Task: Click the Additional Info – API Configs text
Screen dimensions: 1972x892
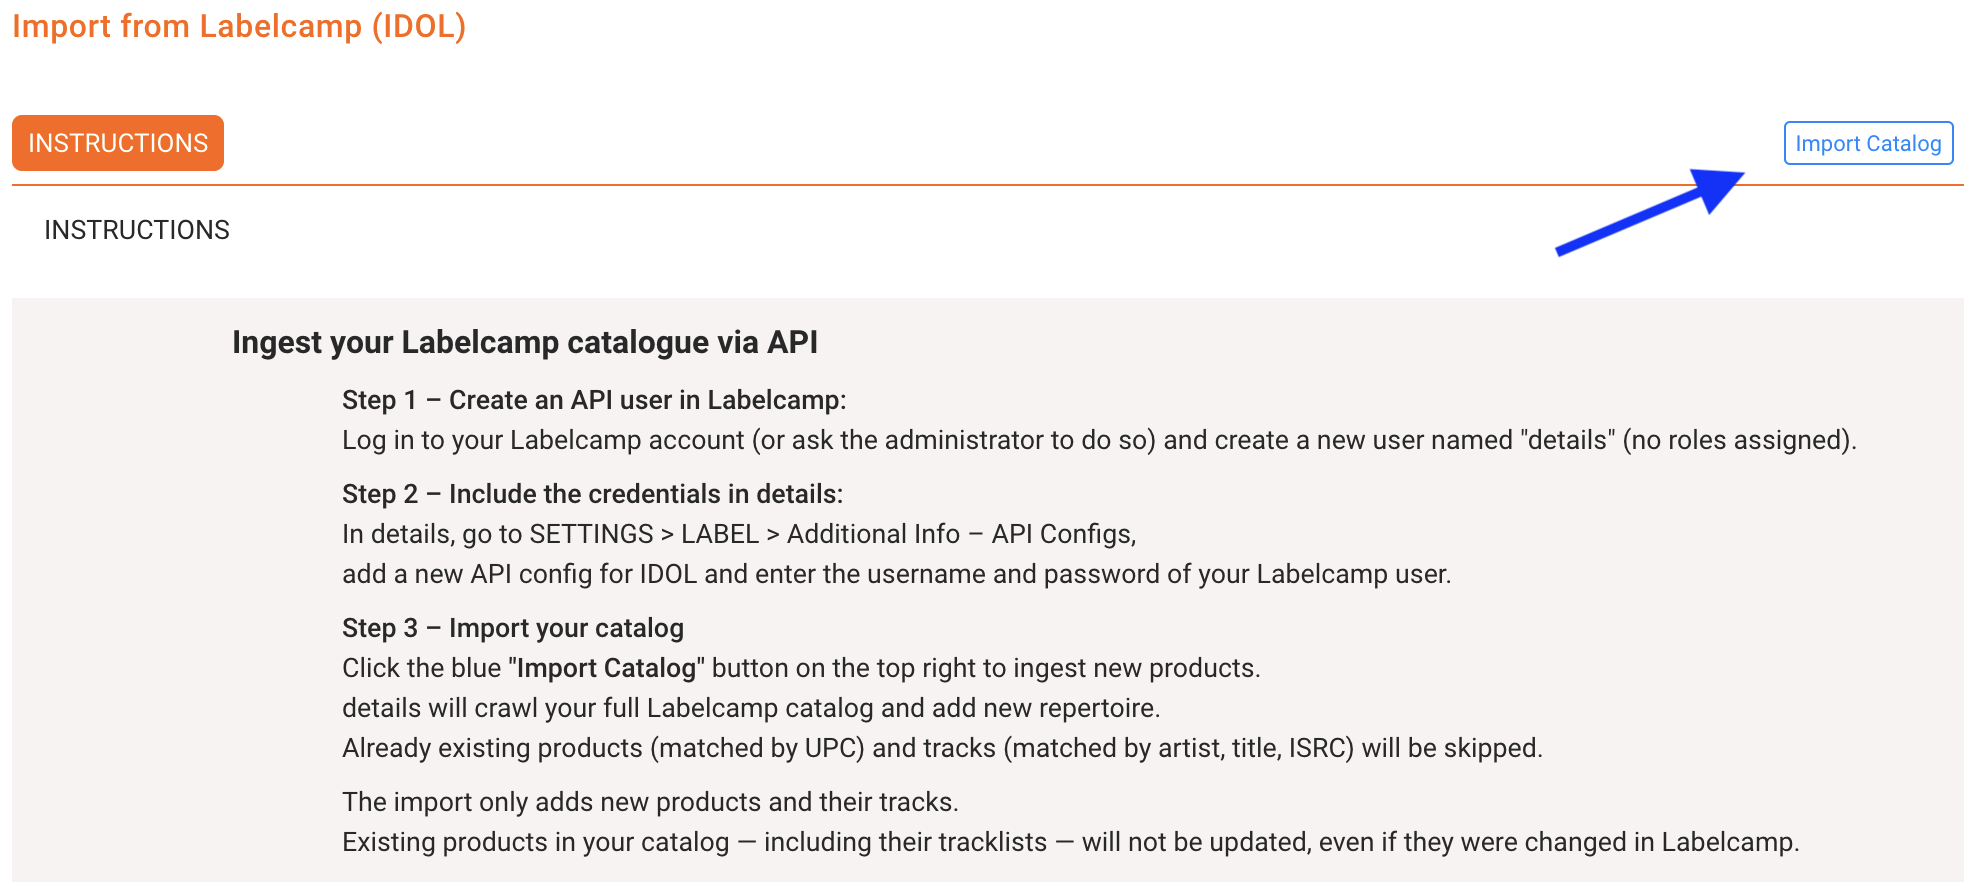Action: pyautogui.click(x=961, y=534)
